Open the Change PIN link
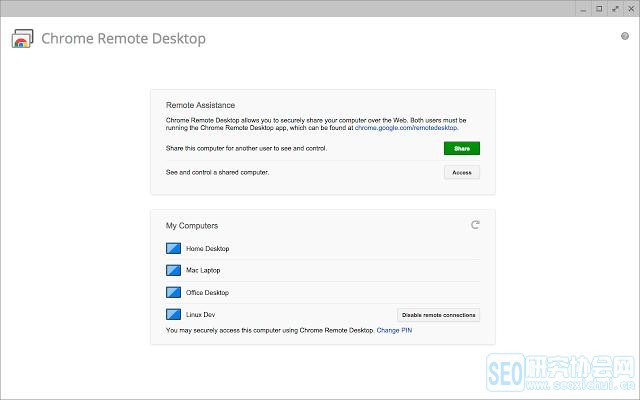This screenshot has width=640, height=400. pos(394,330)
